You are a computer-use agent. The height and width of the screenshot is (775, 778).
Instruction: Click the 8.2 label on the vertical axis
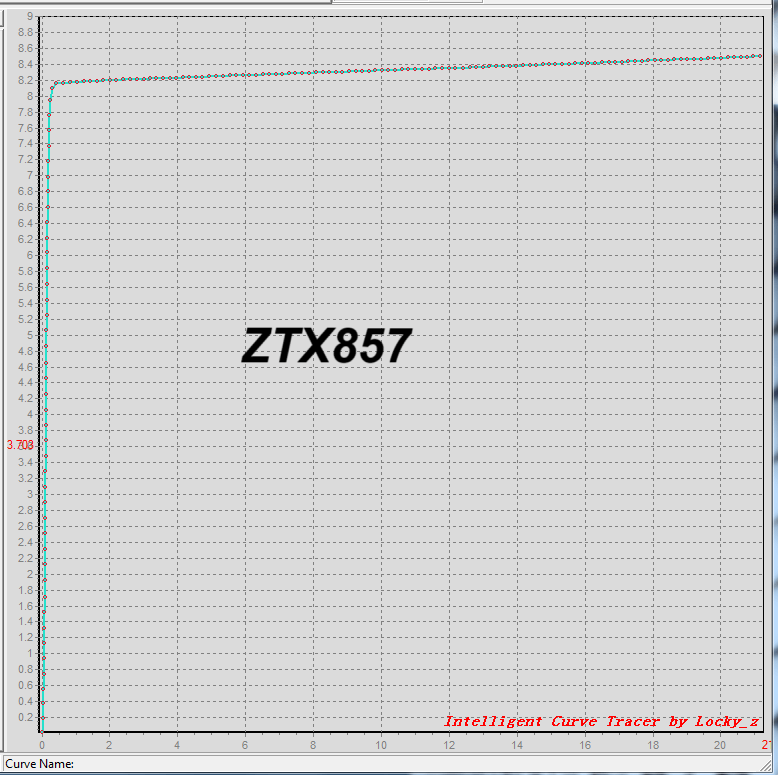pos(25,80)
